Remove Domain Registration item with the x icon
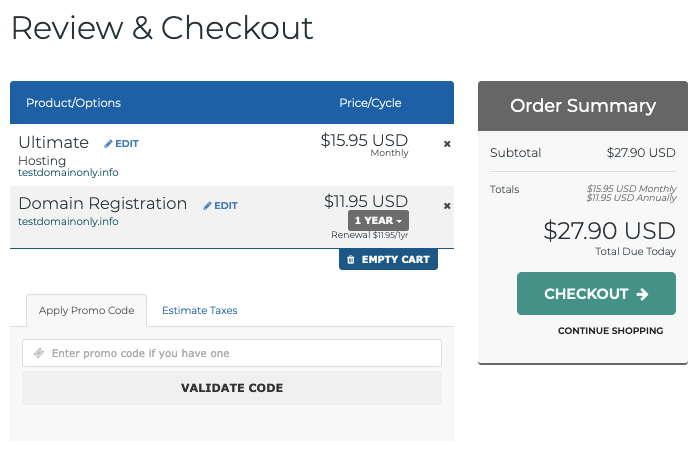This screenshot has width=698, height=449. tap(447, 206)
